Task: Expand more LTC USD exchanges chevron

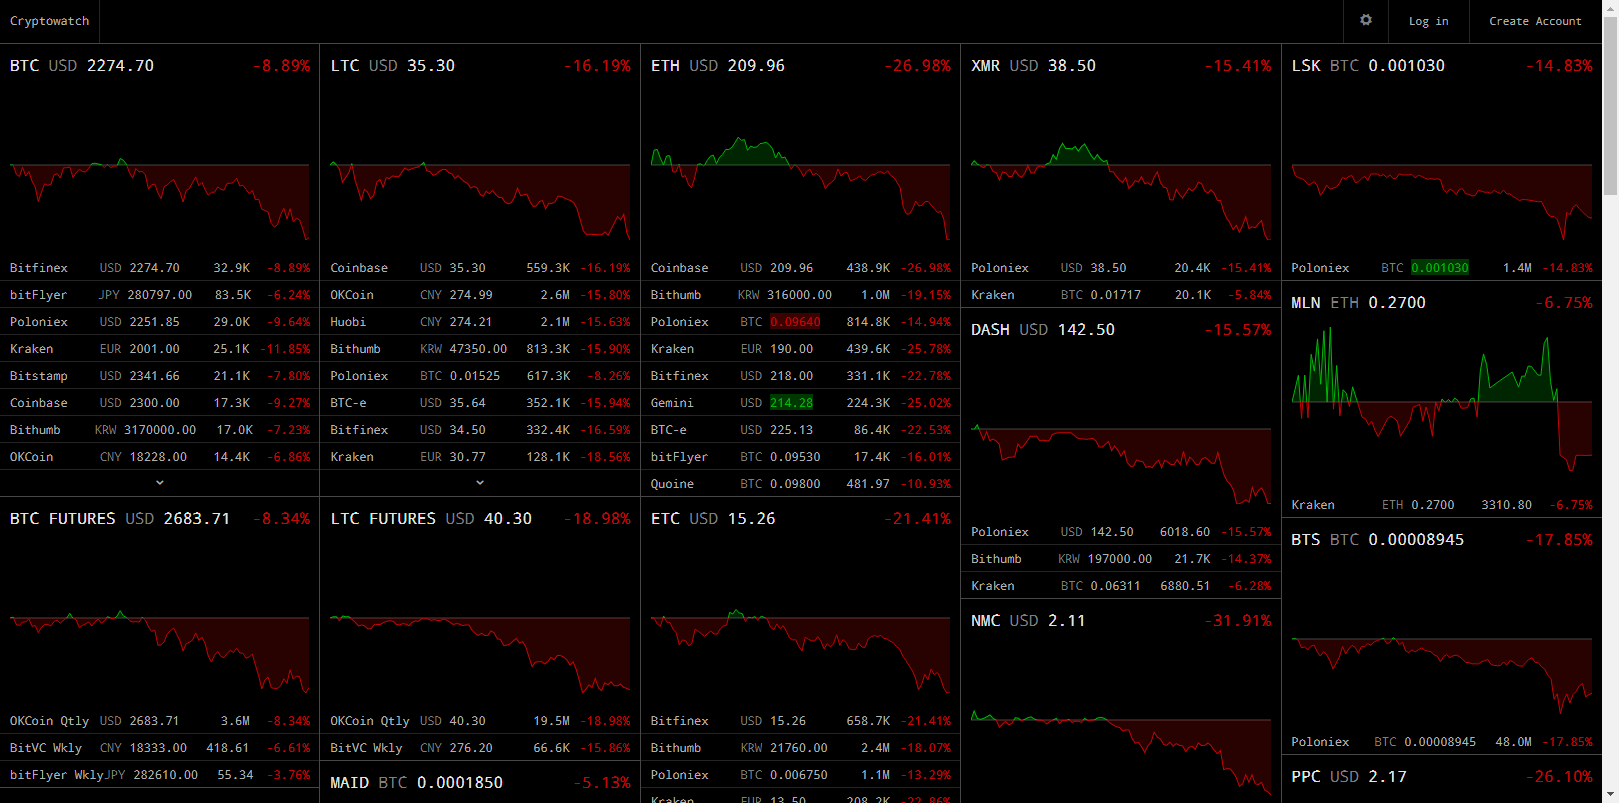Action: click(x=480, y=483)
